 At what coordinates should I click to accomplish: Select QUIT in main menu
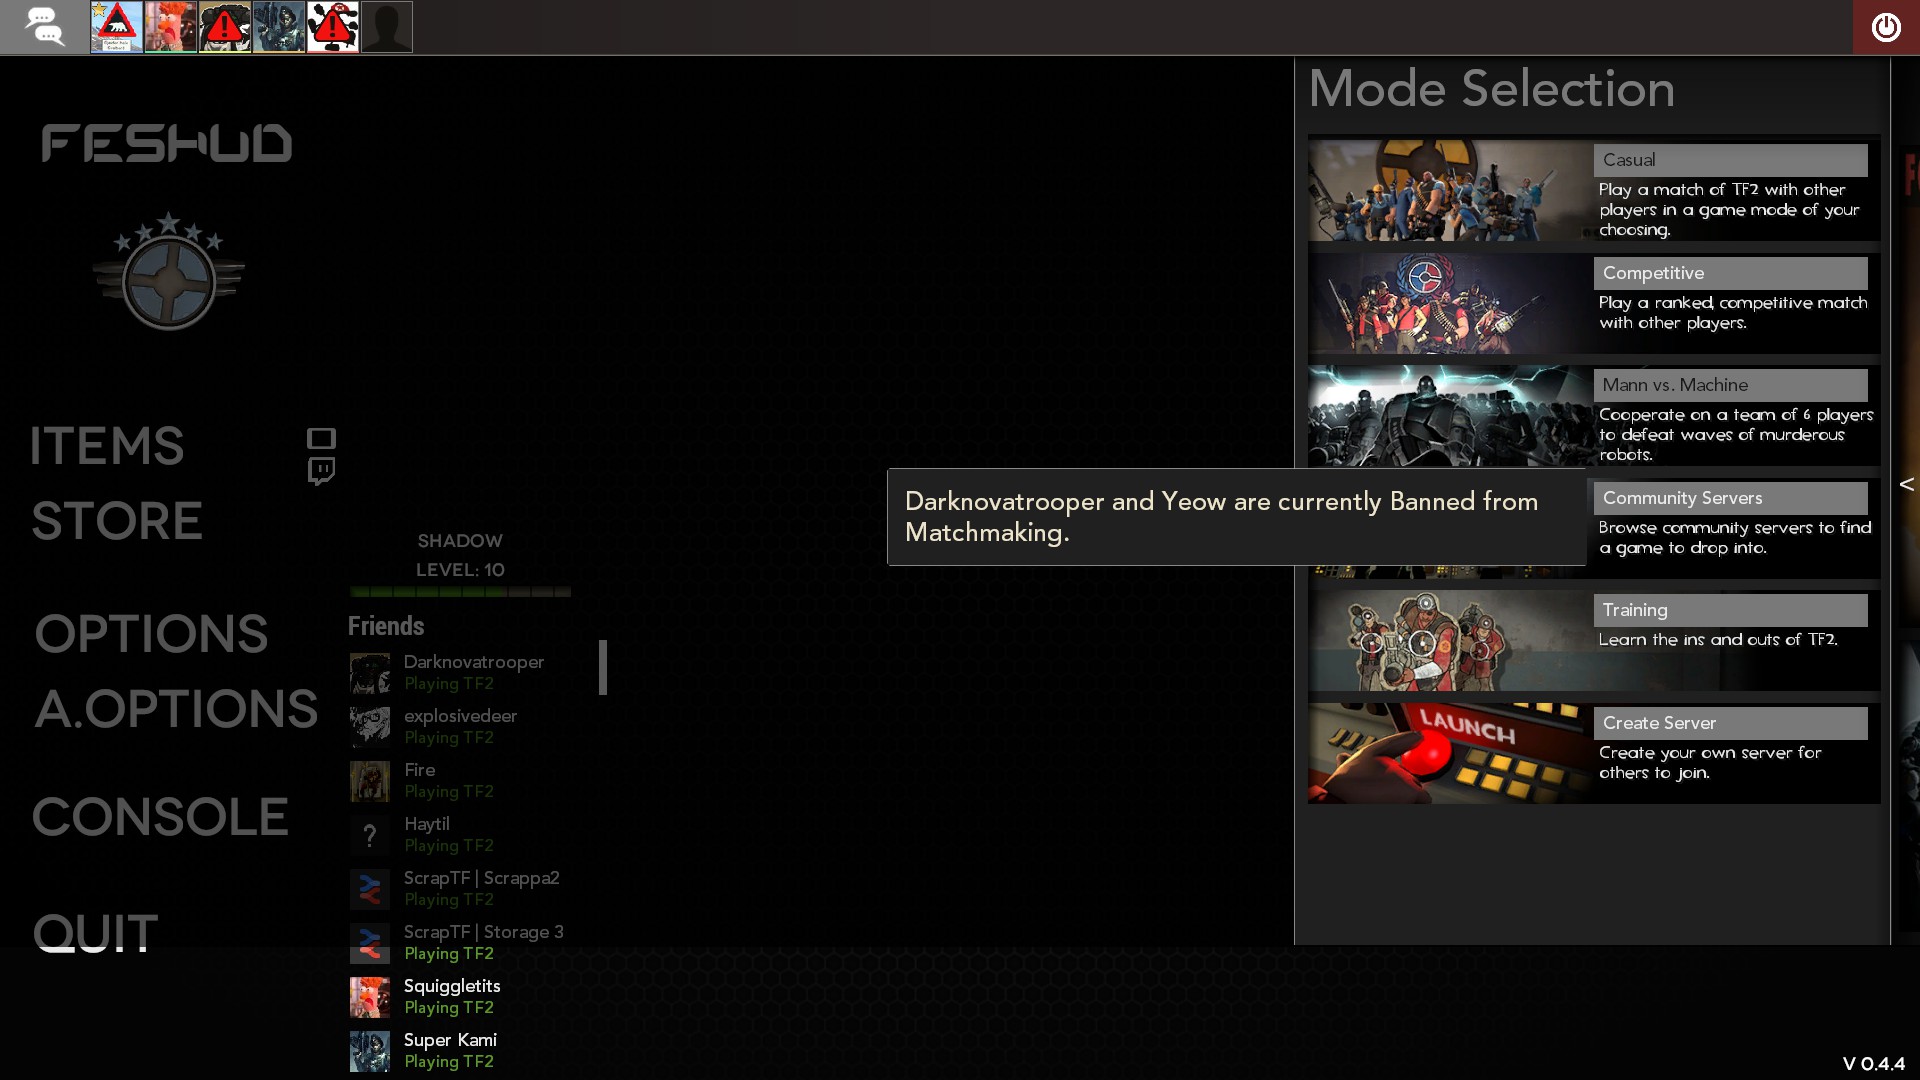click(x=95, y=932)
